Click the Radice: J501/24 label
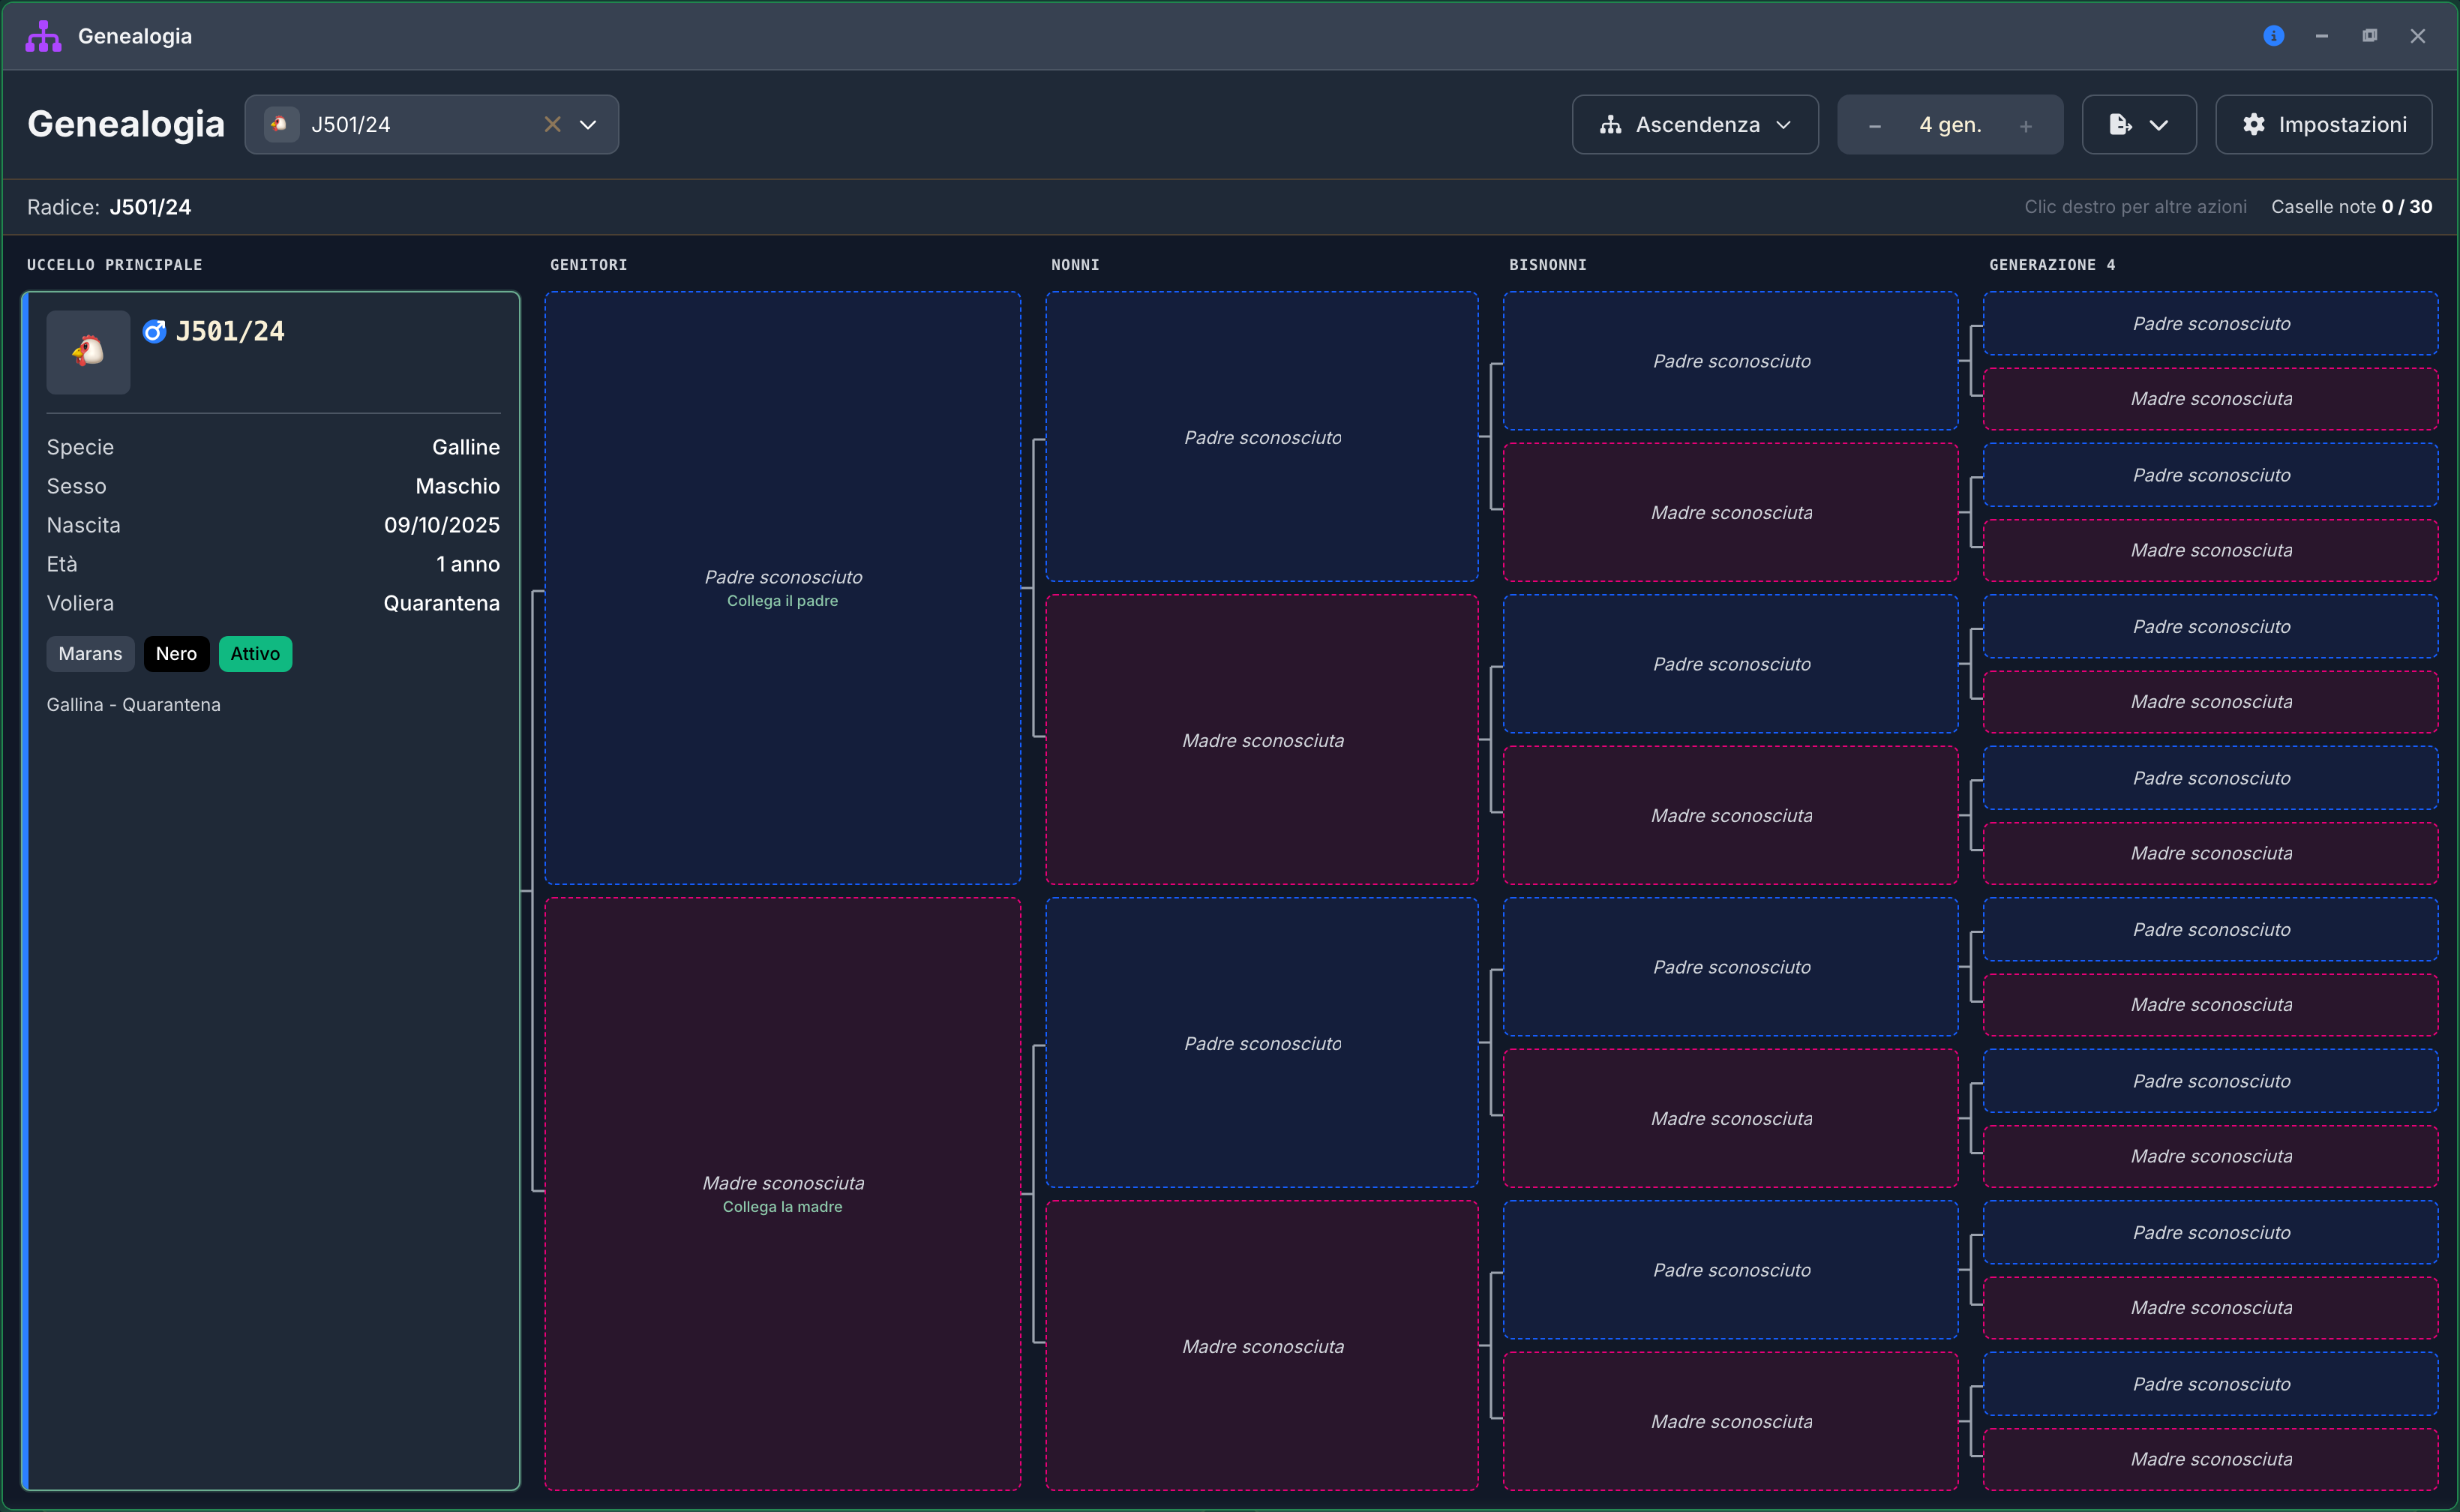The height and width of the screenshot is (1512, 2460). pos(109,207)
